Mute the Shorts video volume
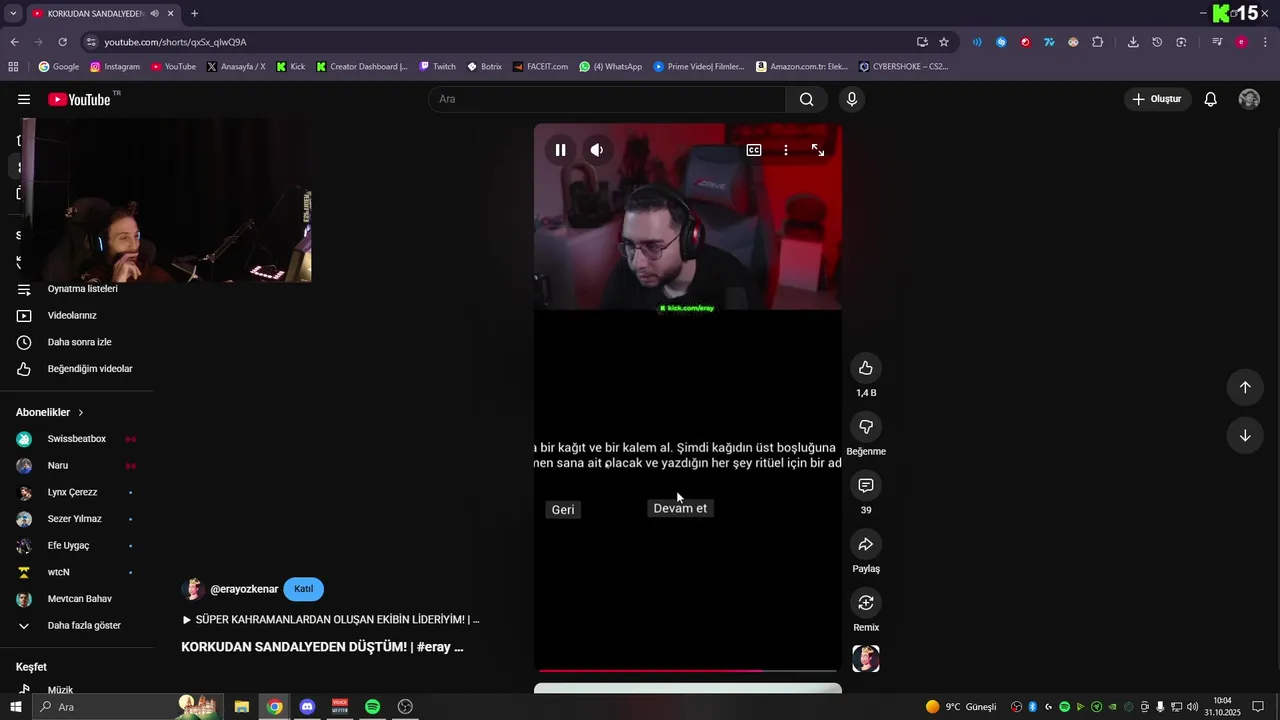The height and width of the screenshot is (720, 1280). pos(597,150)
